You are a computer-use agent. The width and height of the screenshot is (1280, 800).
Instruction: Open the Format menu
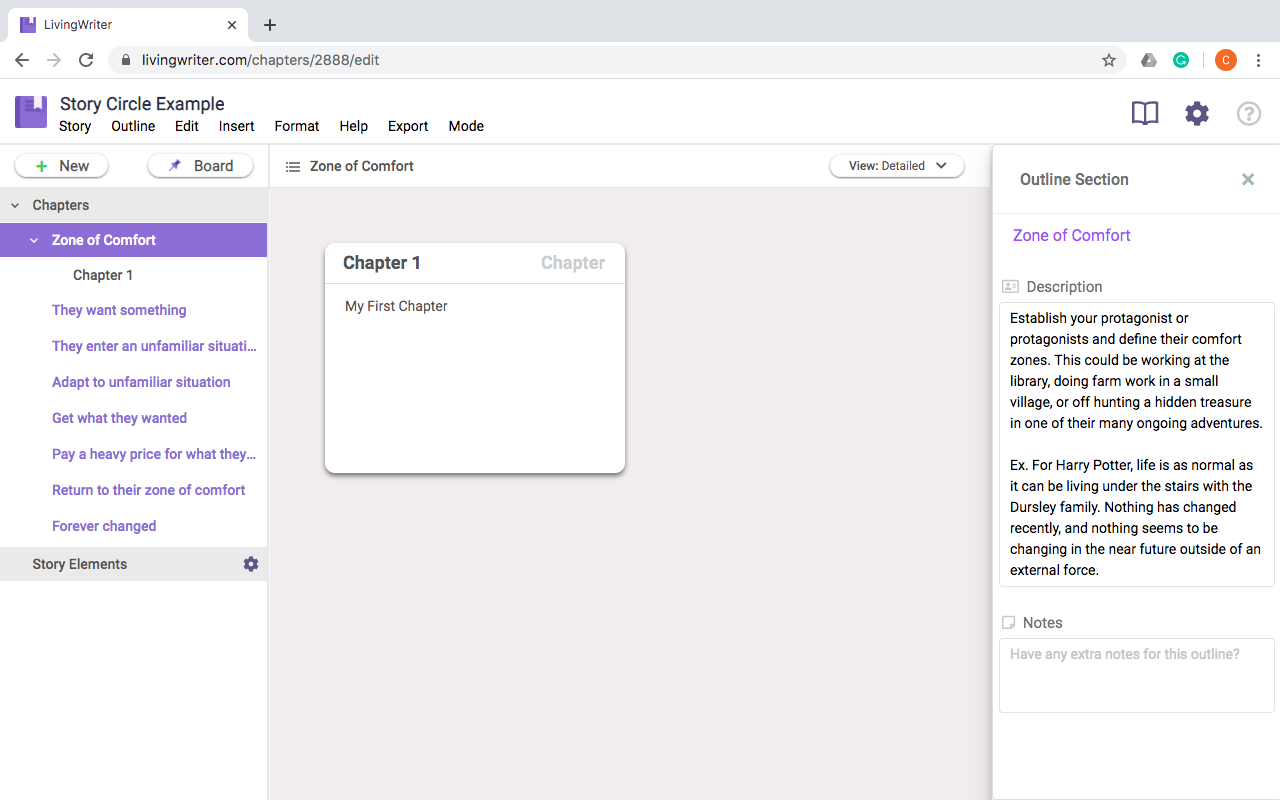pyautogui.click(x=297, y=126)
